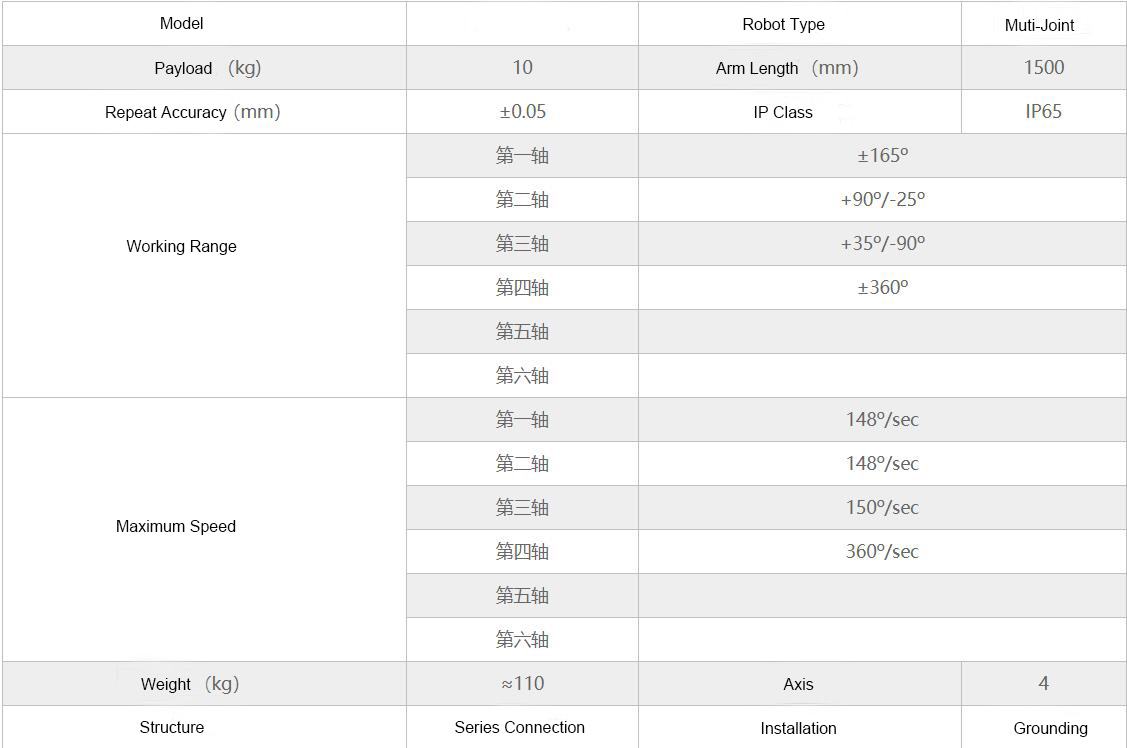Click the +90°/-25° range value
The height and width of the screenshot is (748, 1127).
[x=882, y=199]
